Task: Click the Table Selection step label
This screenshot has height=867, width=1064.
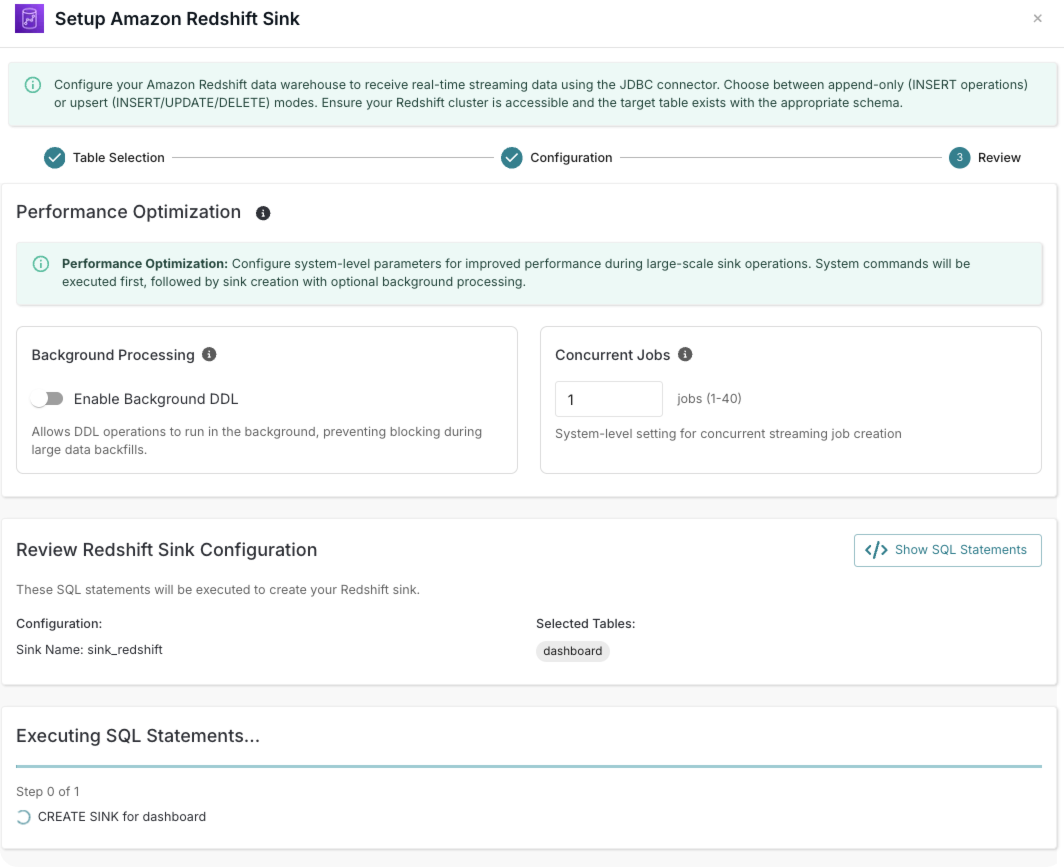Action: click(x=118, y=157)
